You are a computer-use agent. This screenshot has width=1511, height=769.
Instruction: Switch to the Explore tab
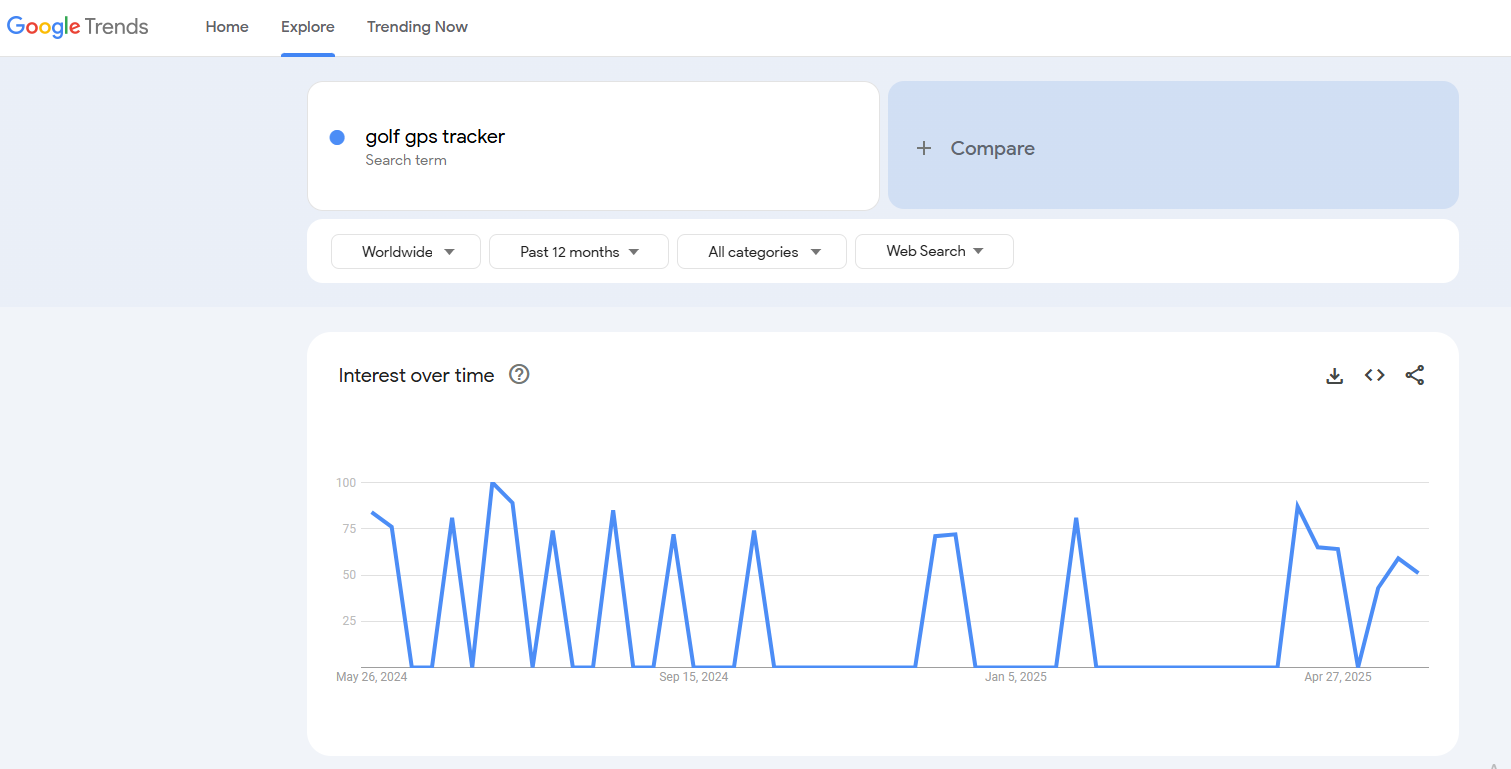pos(308,27)
